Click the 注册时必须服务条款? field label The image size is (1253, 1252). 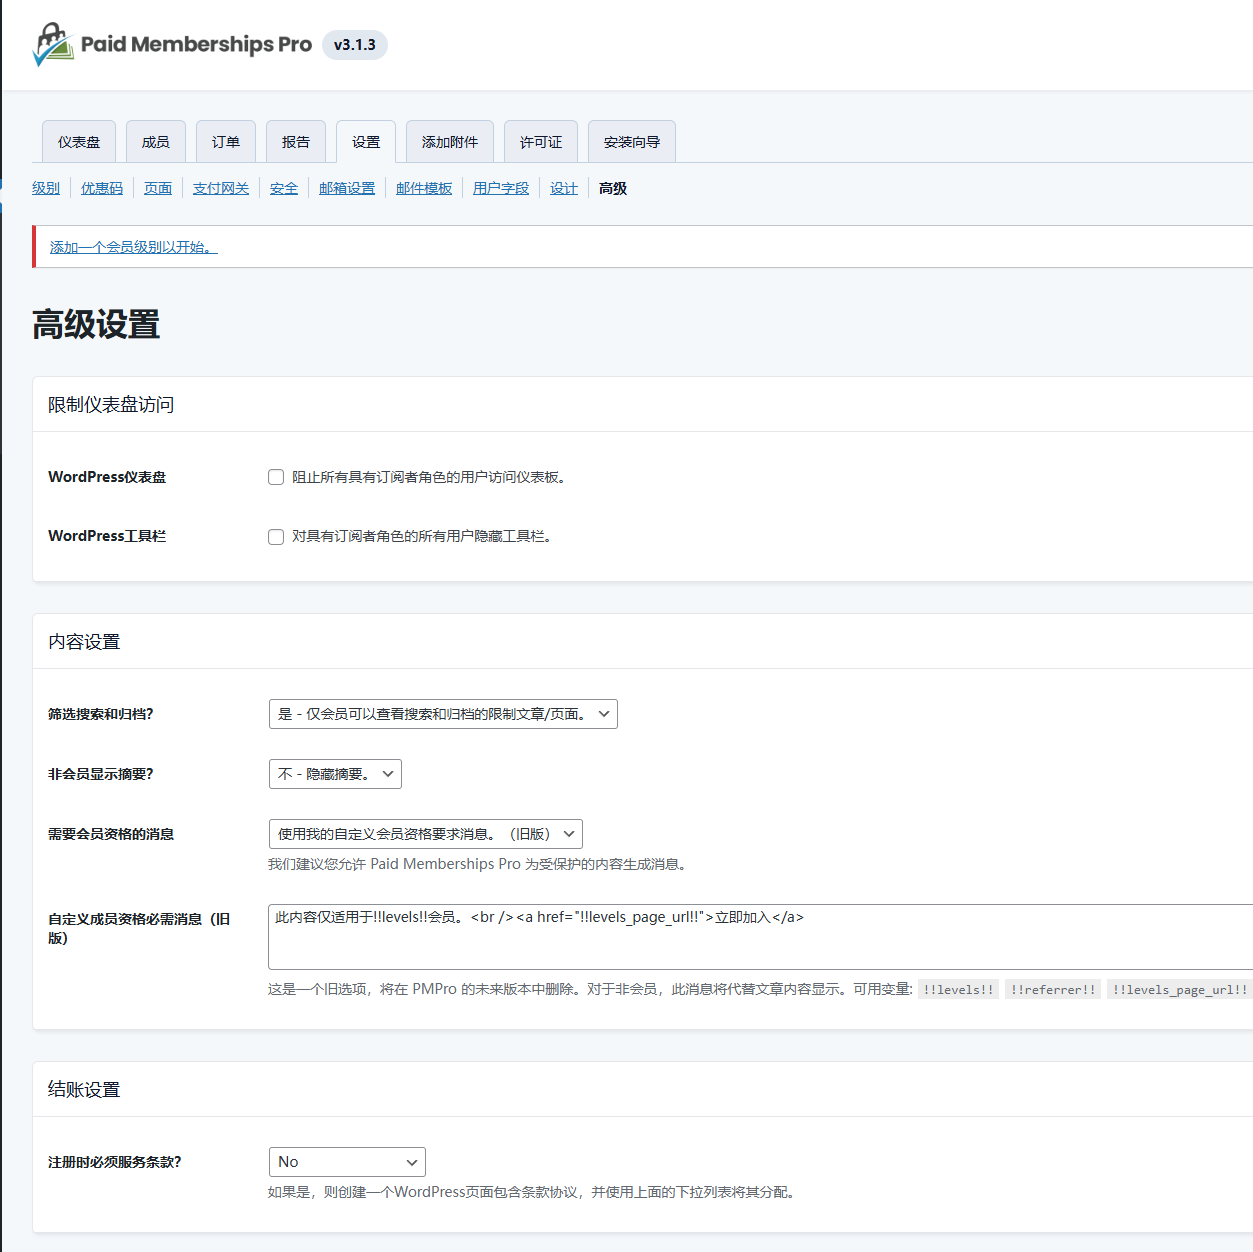(x=115, y=1162)
